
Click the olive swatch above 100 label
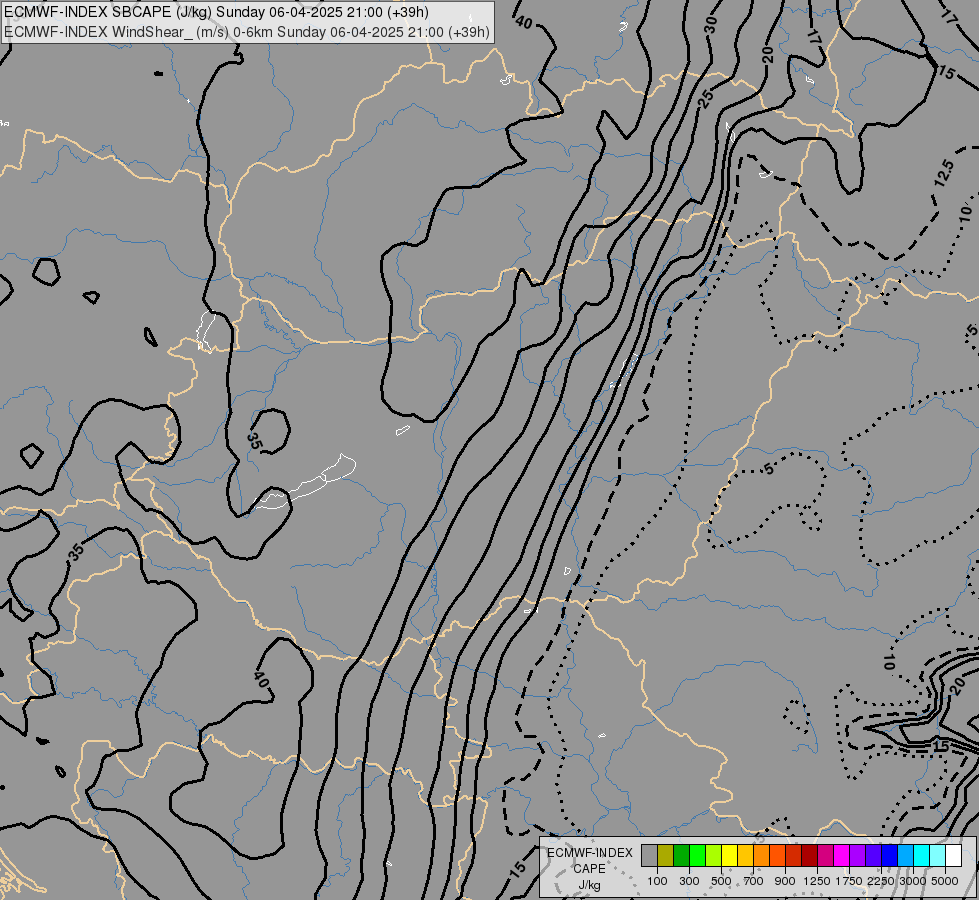coord(666,855)
